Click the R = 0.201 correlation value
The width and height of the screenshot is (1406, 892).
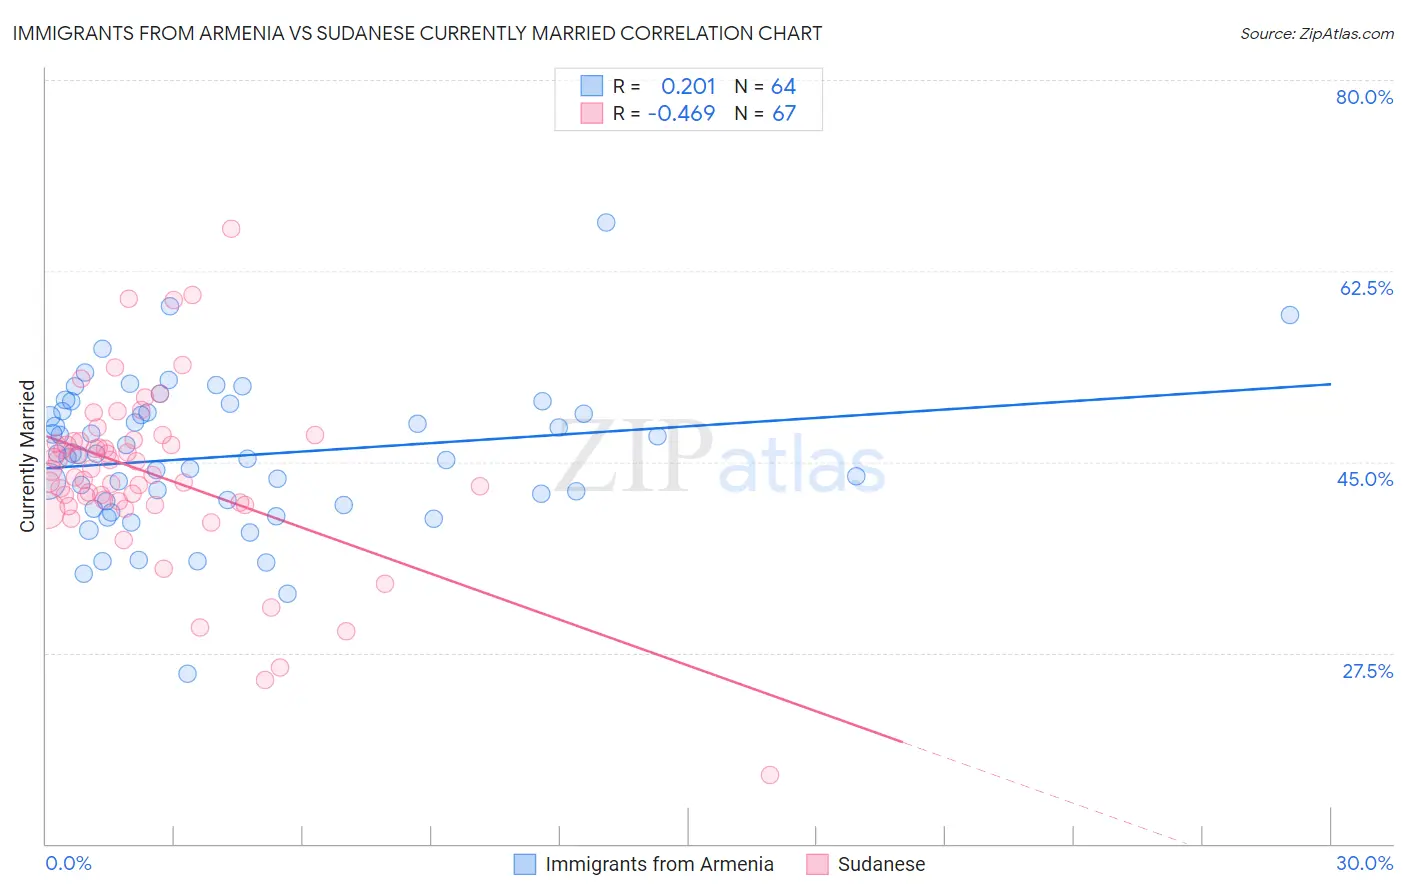point(664,86)
